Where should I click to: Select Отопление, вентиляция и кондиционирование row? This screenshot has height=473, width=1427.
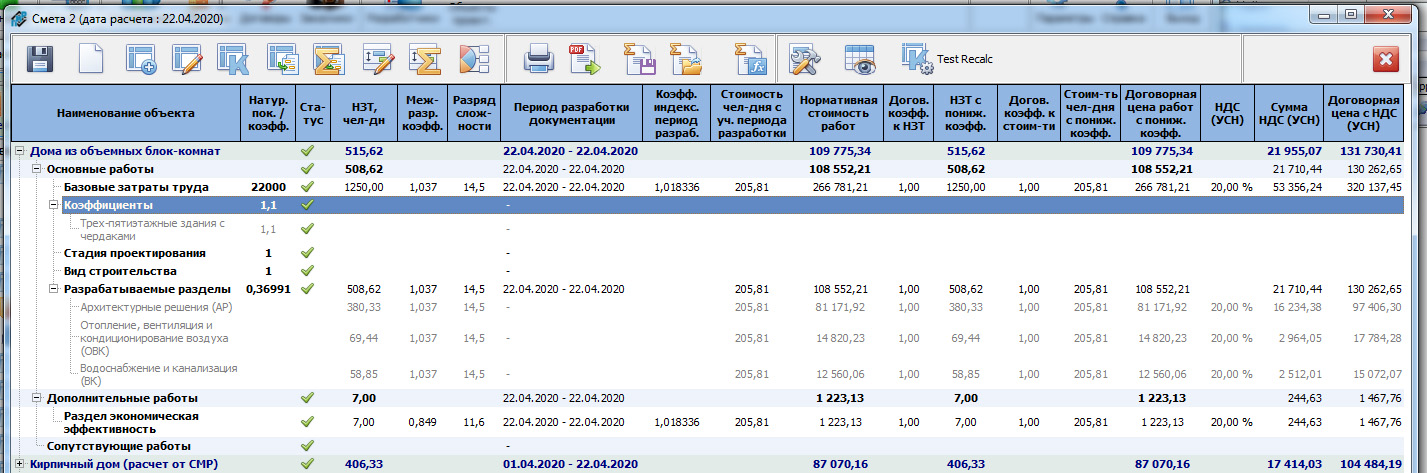[x=707, y=338]
